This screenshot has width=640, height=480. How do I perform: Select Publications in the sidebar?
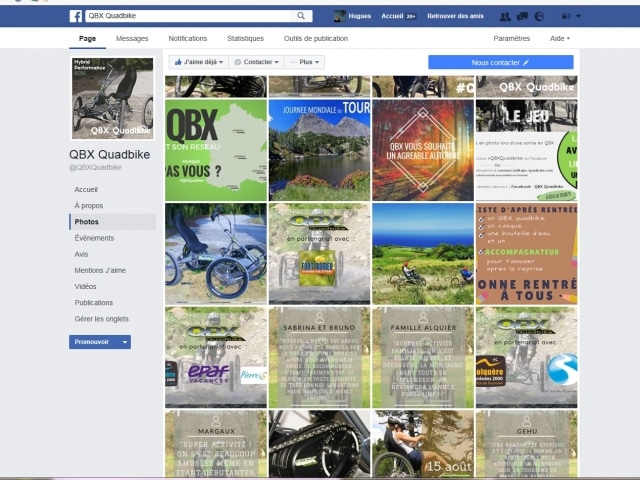point(93,302)
